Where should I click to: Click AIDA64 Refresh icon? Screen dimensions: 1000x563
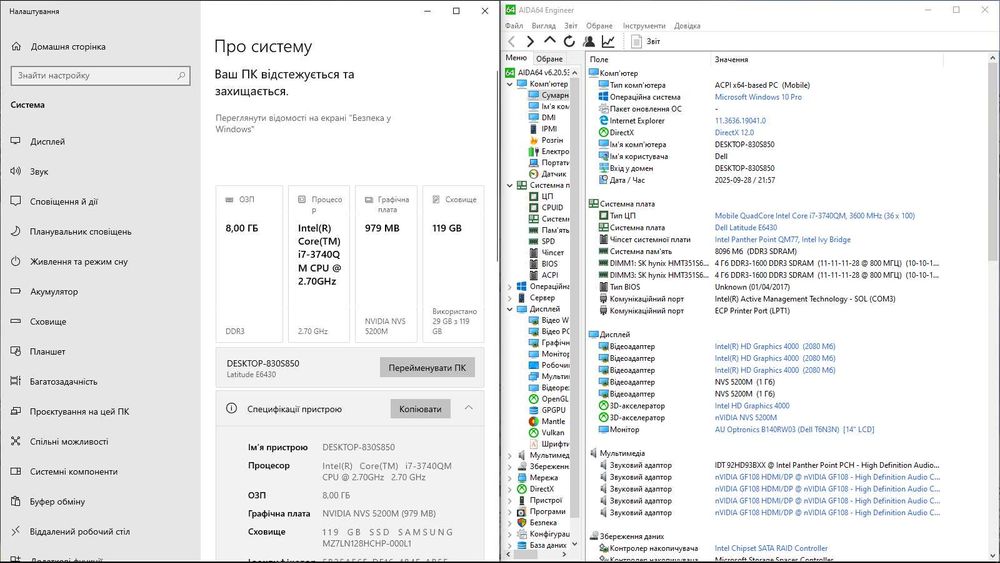569,41
